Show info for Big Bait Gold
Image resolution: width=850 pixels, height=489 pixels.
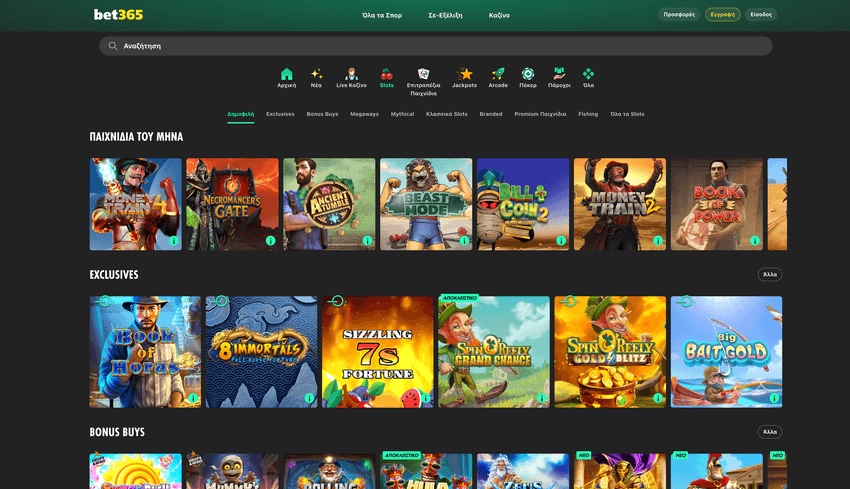(x=774, y=398)
